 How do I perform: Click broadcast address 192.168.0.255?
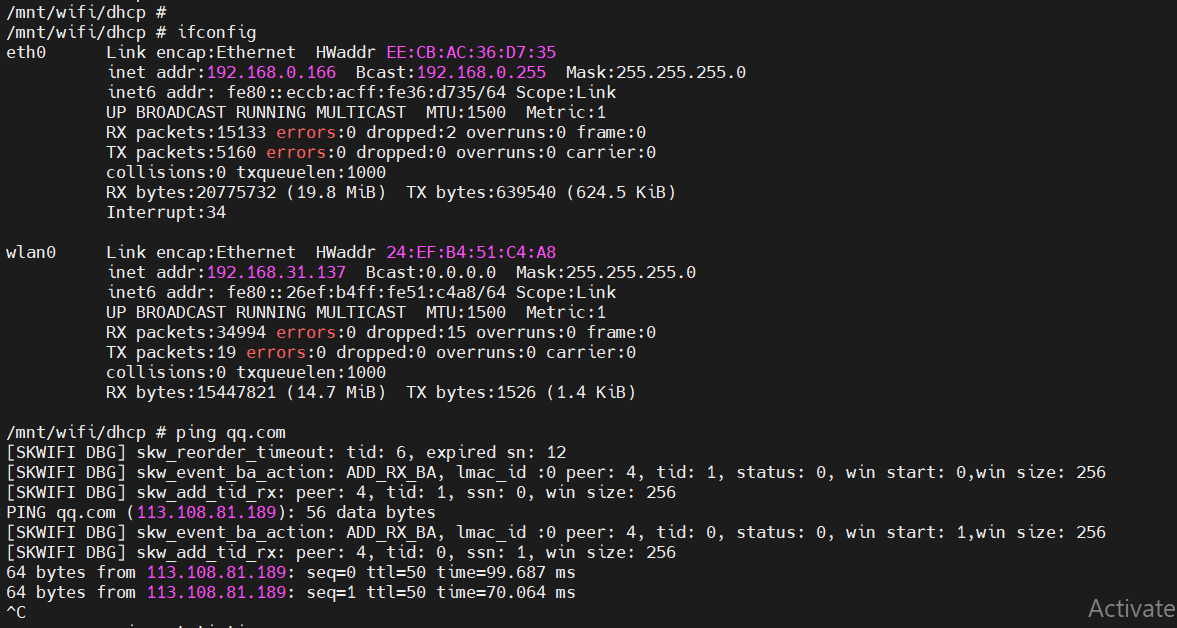tap(481, 72)
